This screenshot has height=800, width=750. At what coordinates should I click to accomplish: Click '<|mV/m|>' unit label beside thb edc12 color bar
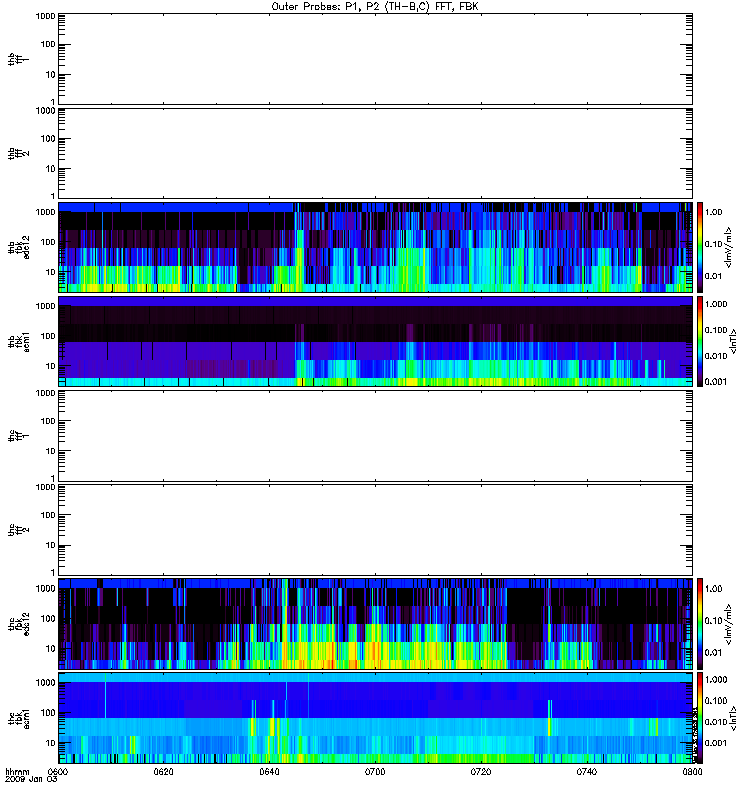[x=729, y=247]
